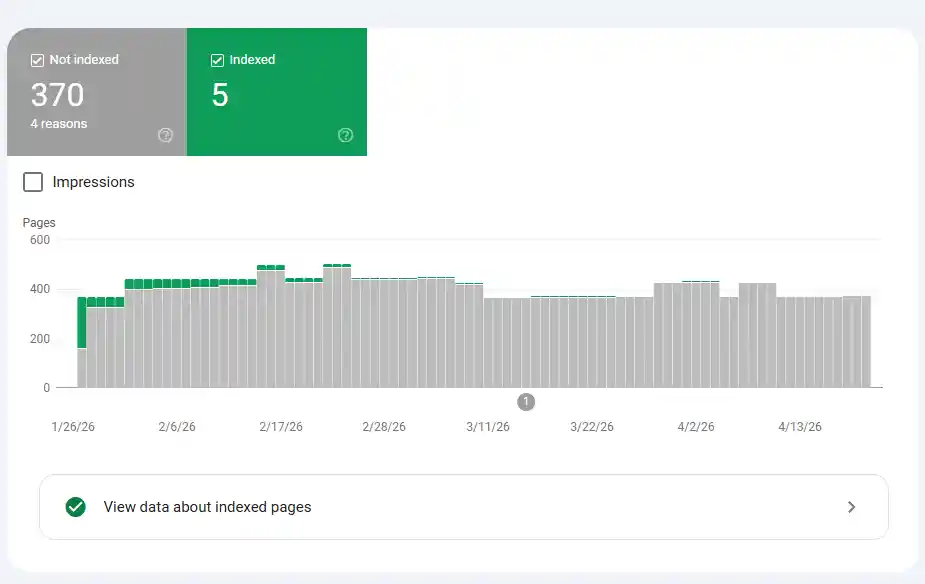925x584 pixels.
Task: Click the green checkmark icon beside View data
Action: tap(76, 507)
